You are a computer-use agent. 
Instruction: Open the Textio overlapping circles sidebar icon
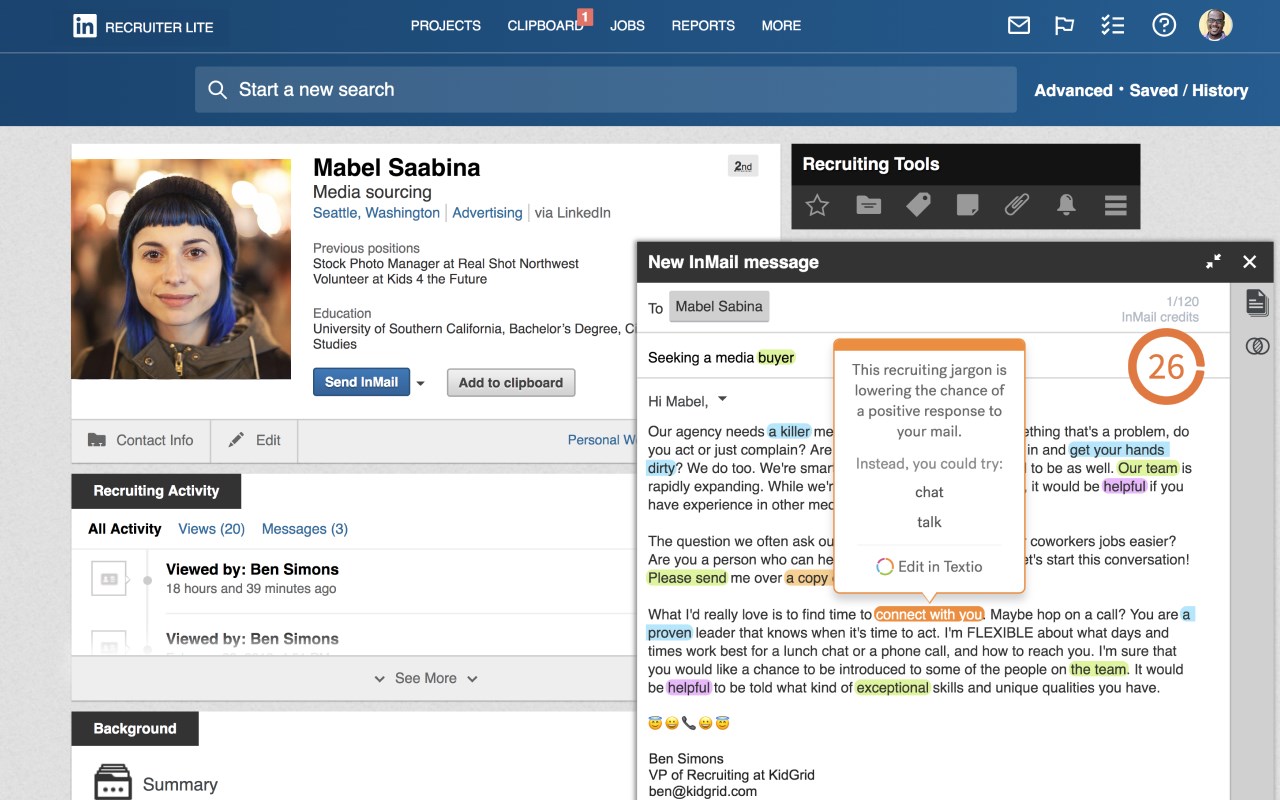click(1257, 346)
